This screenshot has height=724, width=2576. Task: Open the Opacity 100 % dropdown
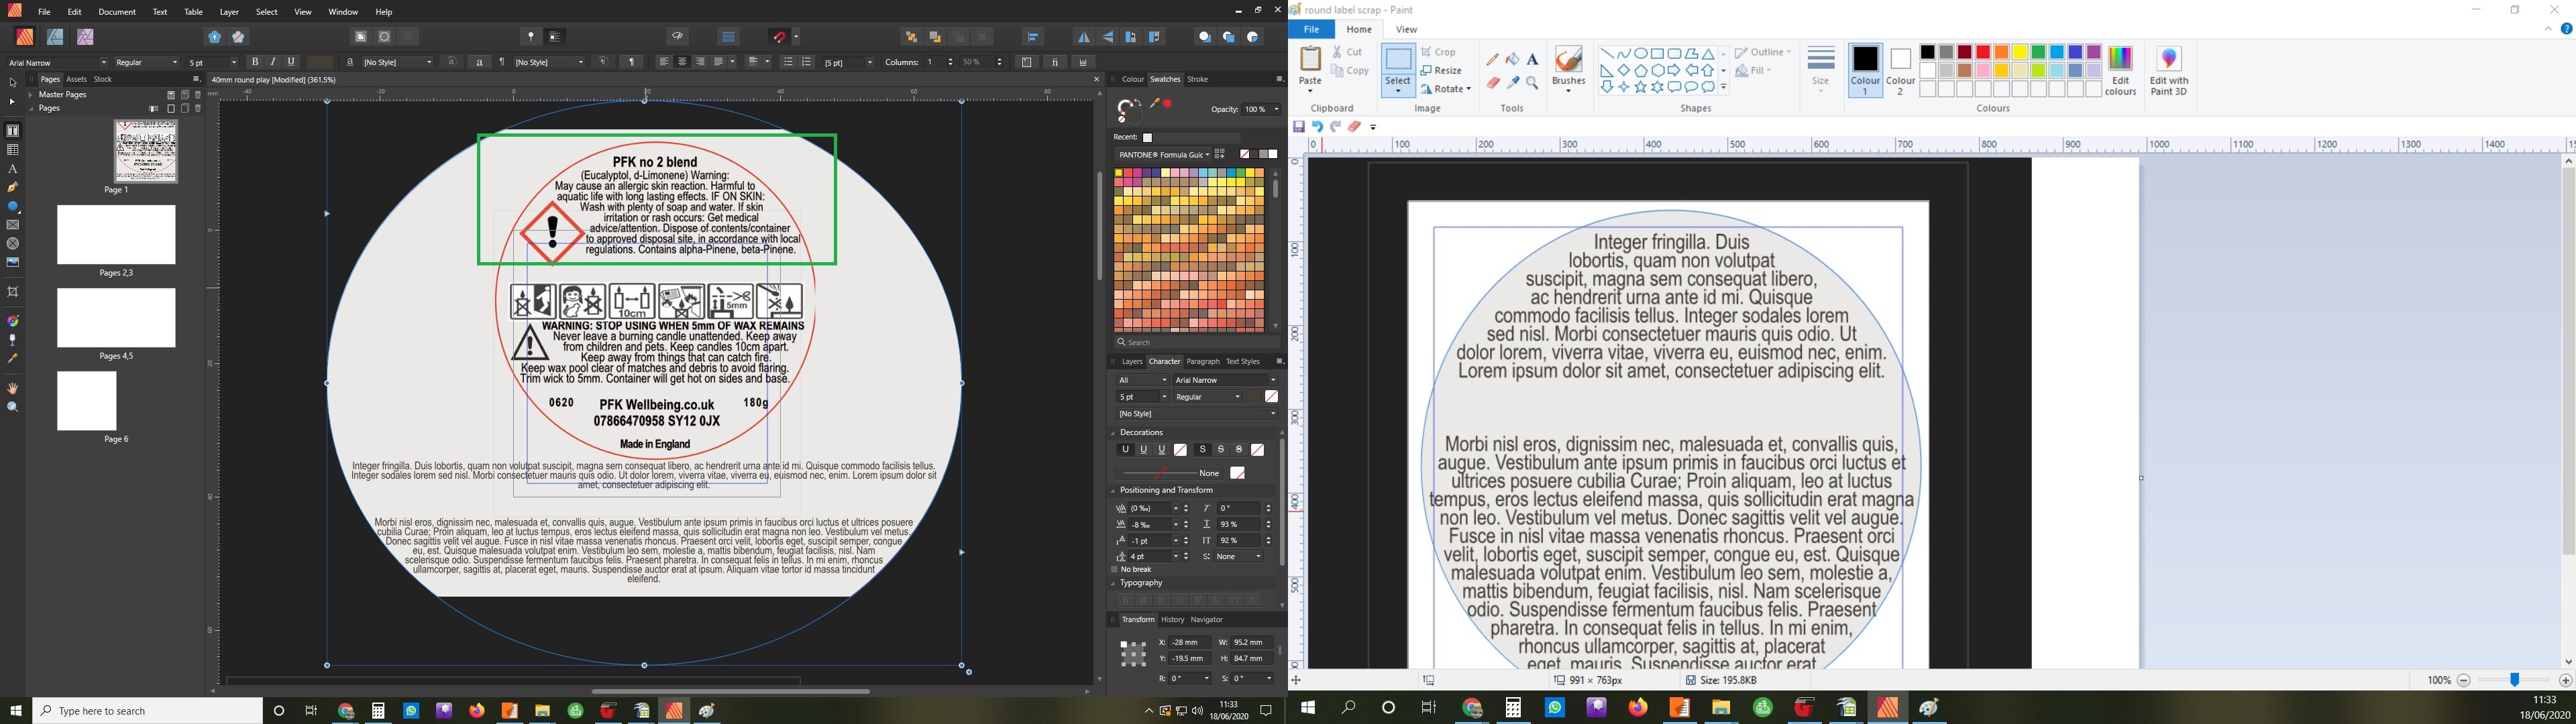point(1276,109)
